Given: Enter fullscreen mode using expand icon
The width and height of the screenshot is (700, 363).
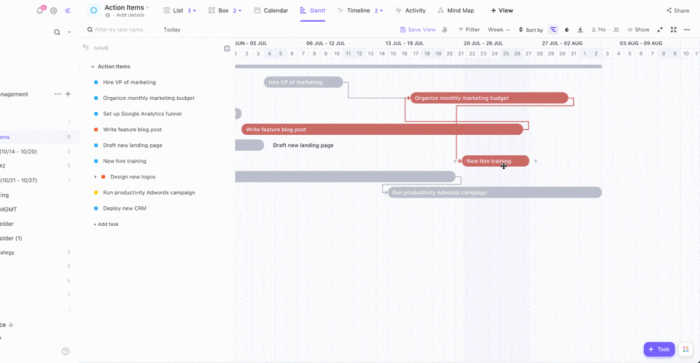Looking at the screenshot, I should pyautogui.click(x=673, y=29).
